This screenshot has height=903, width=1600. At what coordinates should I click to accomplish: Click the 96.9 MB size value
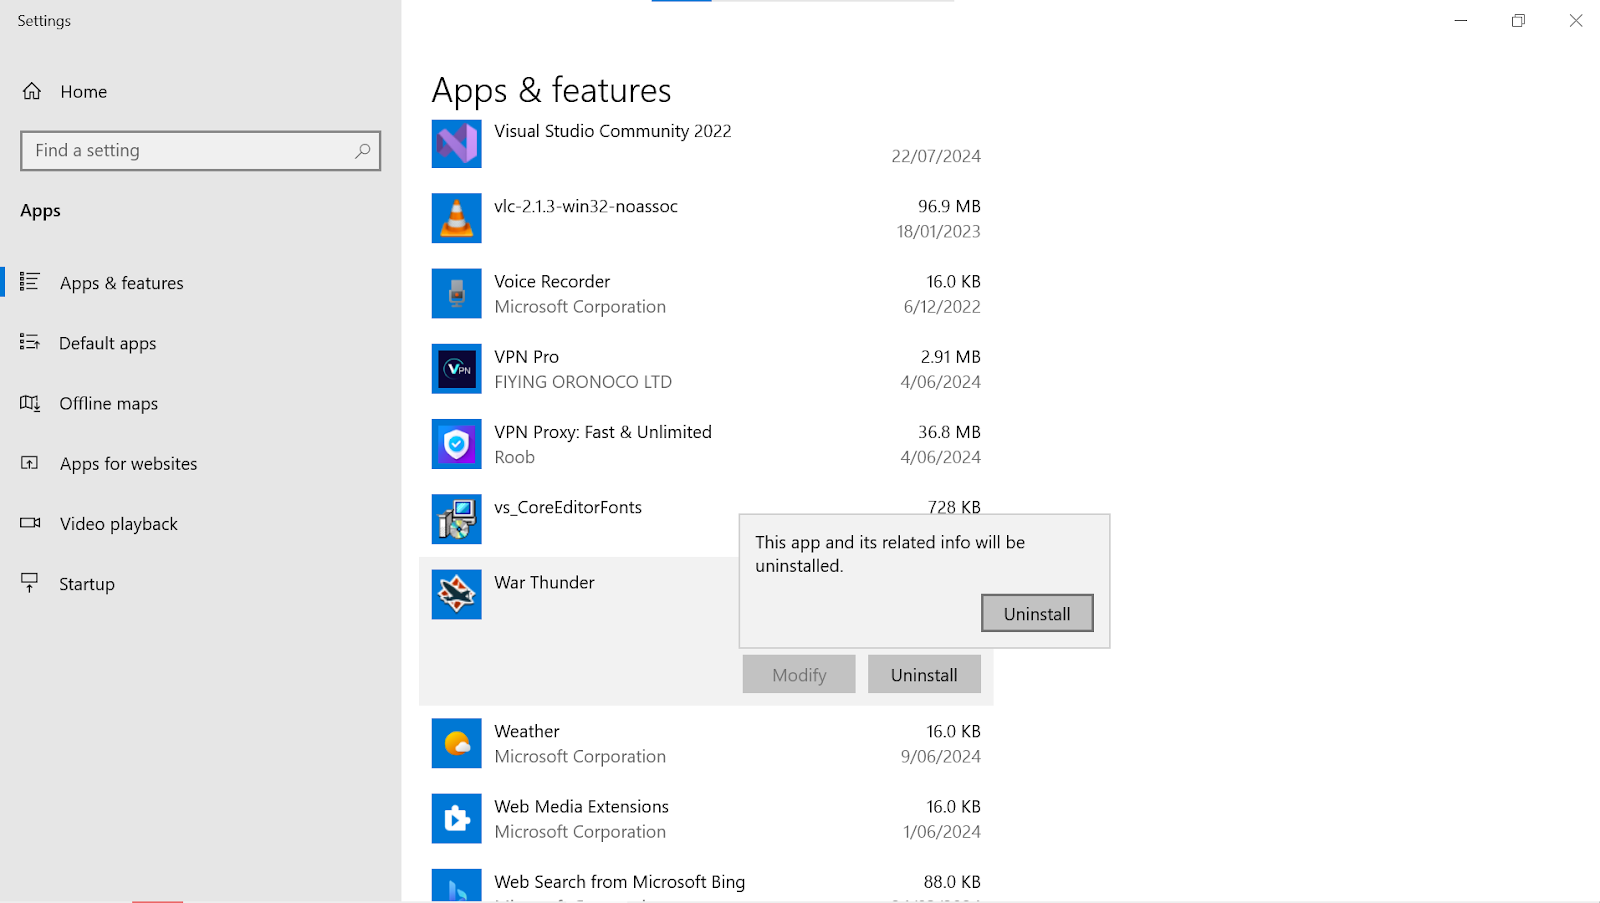pyautogui.click(x=949, y=206)
